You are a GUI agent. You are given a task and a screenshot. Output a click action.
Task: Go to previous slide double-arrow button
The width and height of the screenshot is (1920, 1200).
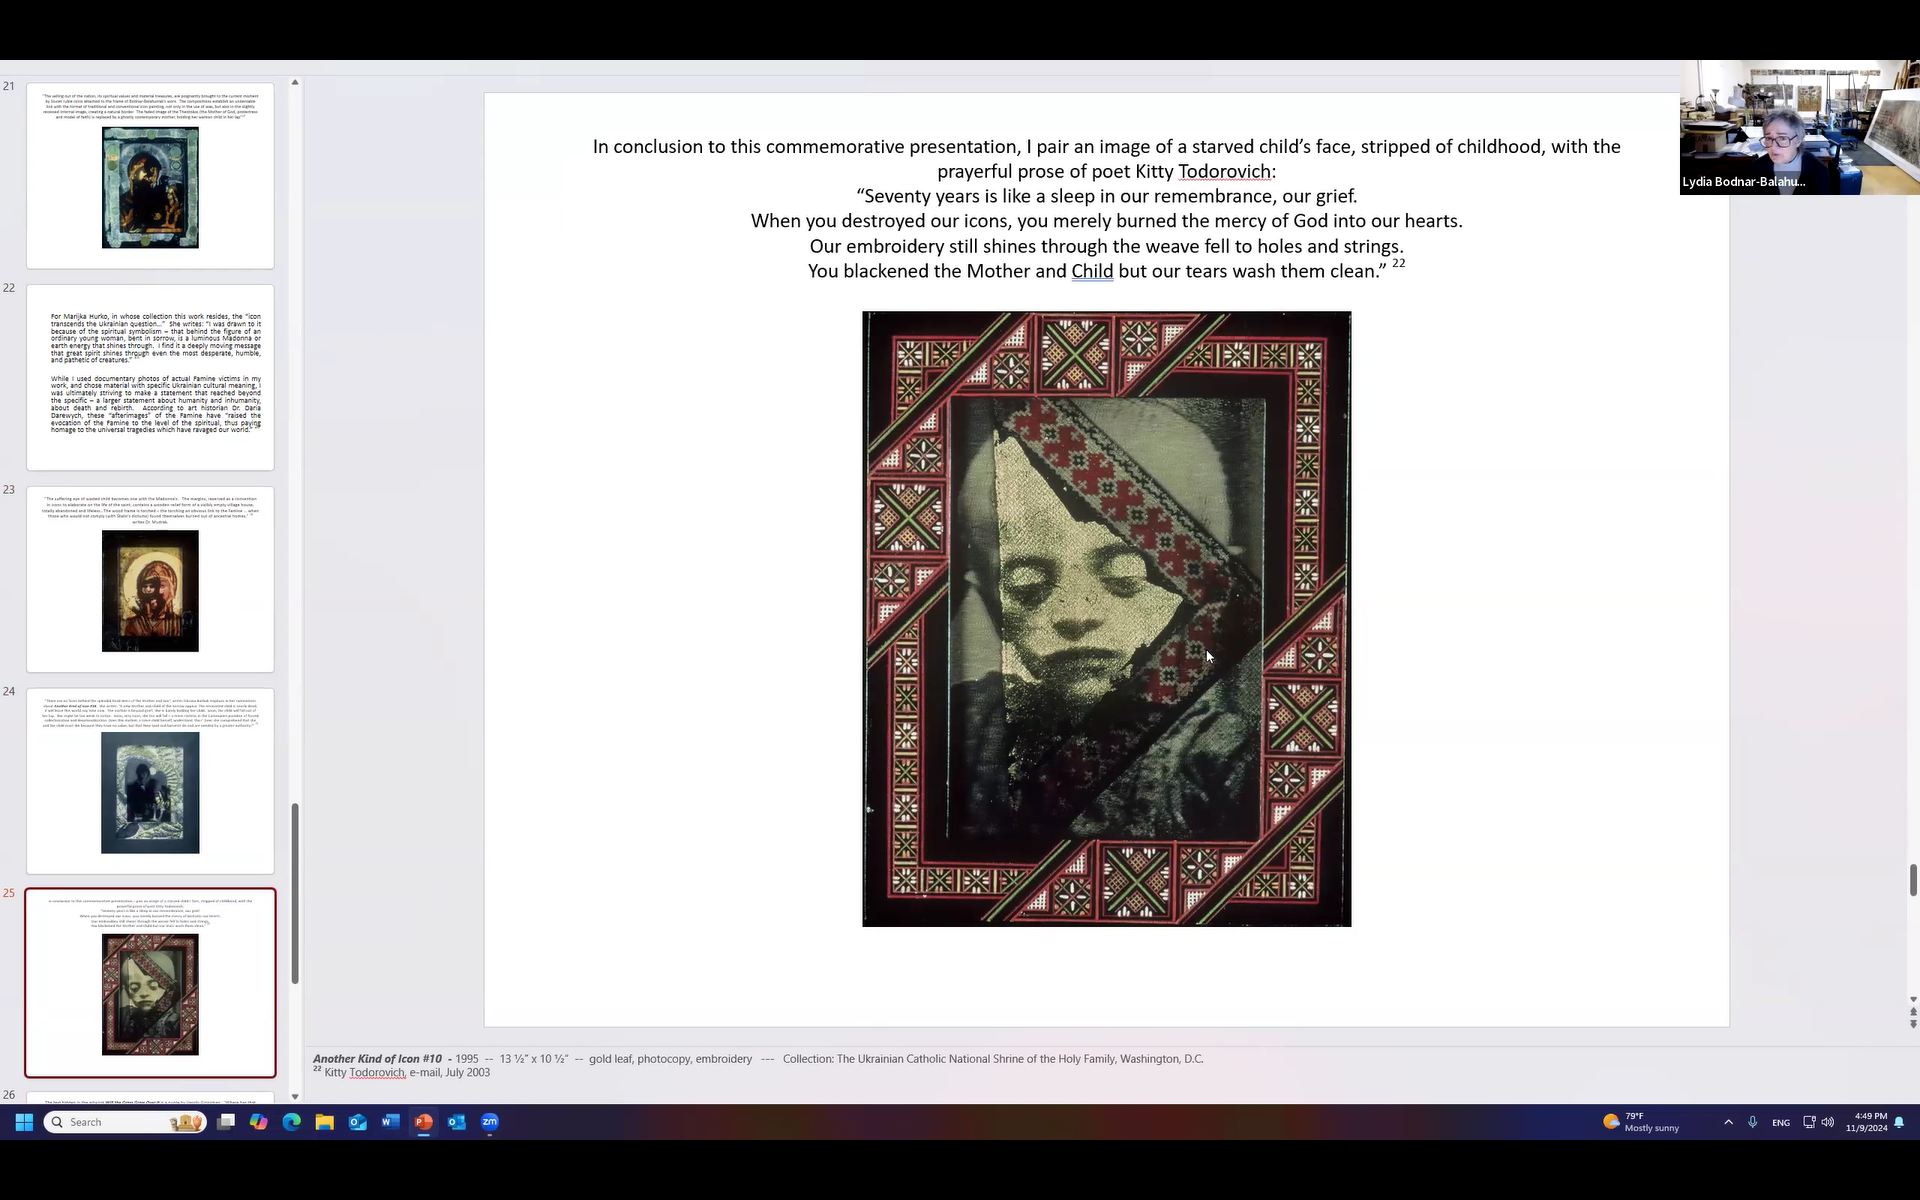point(1913,1012)
